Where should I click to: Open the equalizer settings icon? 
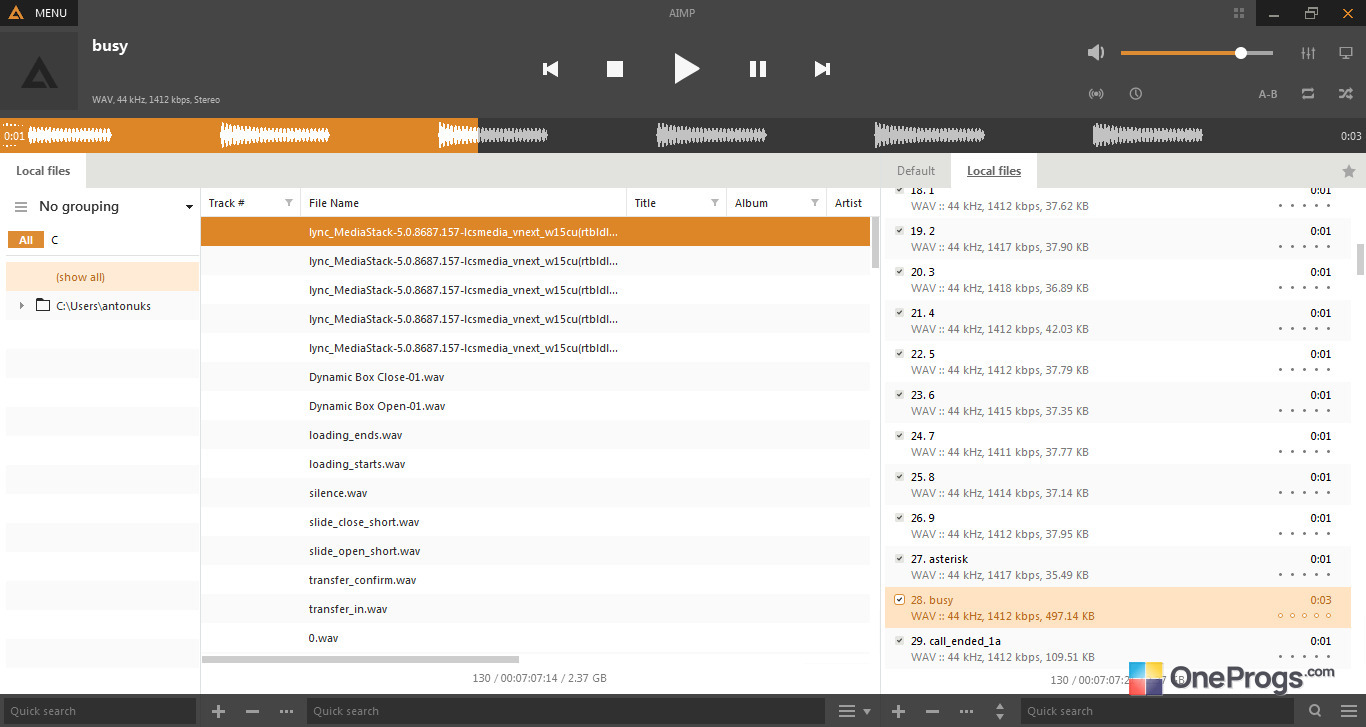pyautogui.click(x=1308, y=53)
